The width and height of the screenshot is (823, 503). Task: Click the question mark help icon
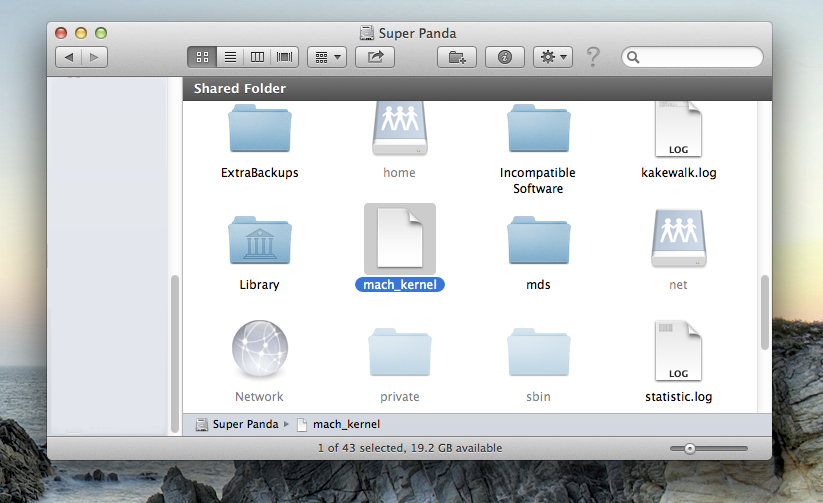coord(593,57)
